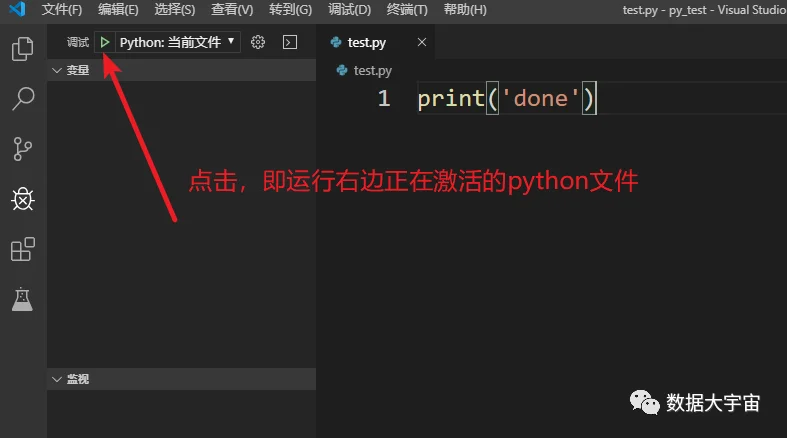Image resolution: width=787 pixels, height=438 pixels.
Task: Open the debug console icon
Action: 290,42
